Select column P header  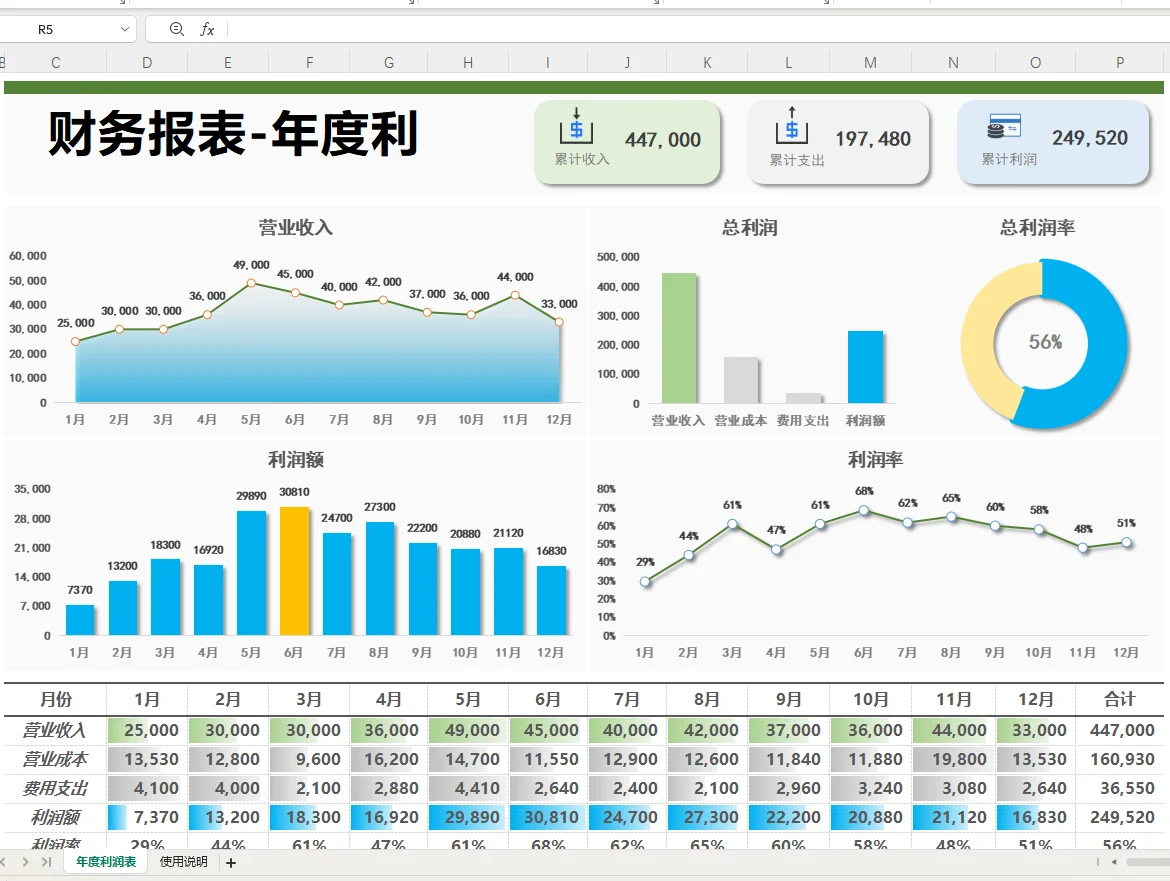click(x=1120, y=63)
